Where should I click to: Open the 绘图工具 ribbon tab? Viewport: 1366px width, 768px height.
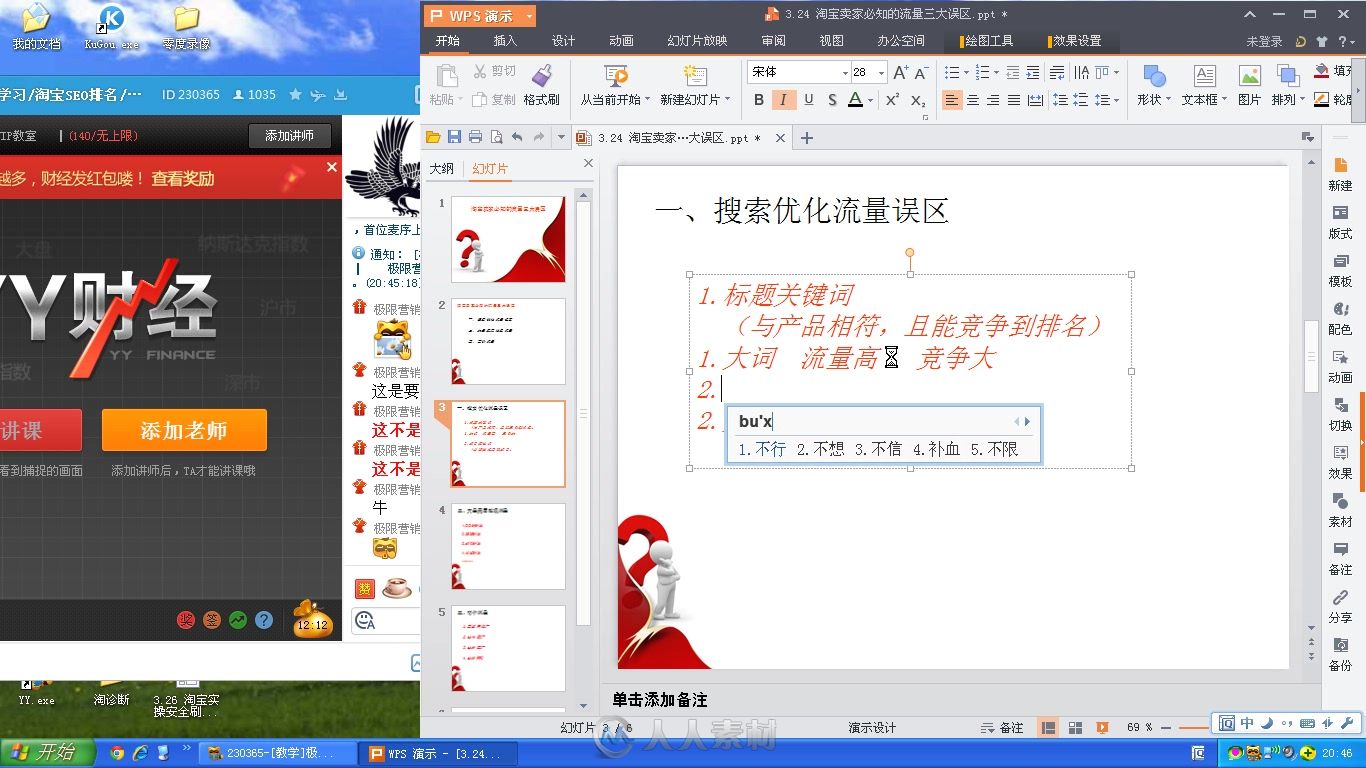(987, 41)
